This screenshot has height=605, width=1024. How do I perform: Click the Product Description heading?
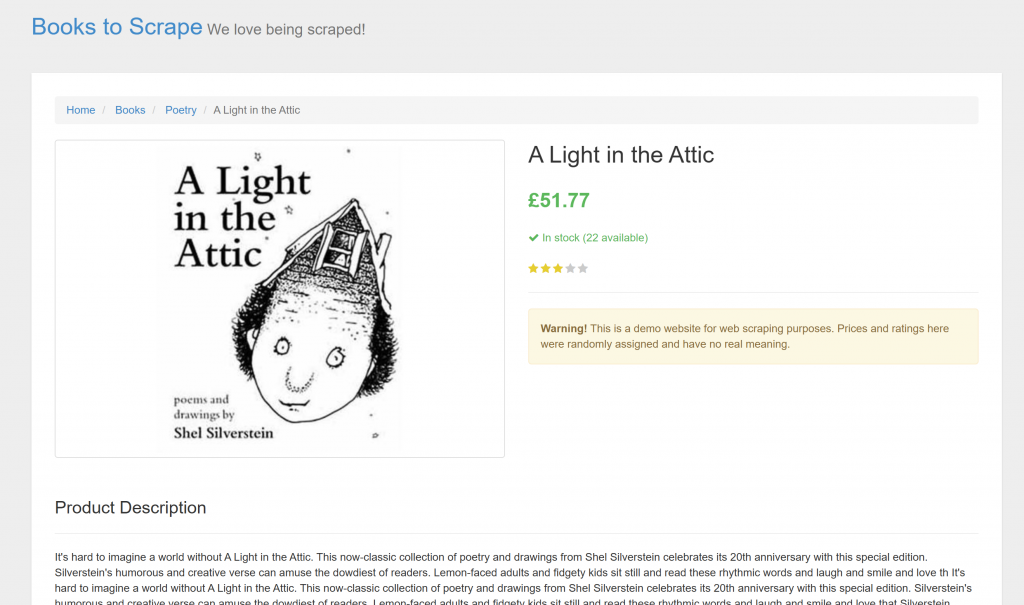pyautogui.click(x=130, y=508)
